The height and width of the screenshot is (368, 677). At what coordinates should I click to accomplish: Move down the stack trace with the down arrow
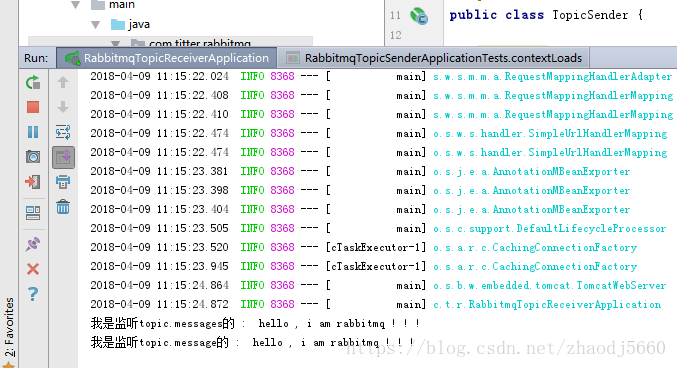point(63,107)
